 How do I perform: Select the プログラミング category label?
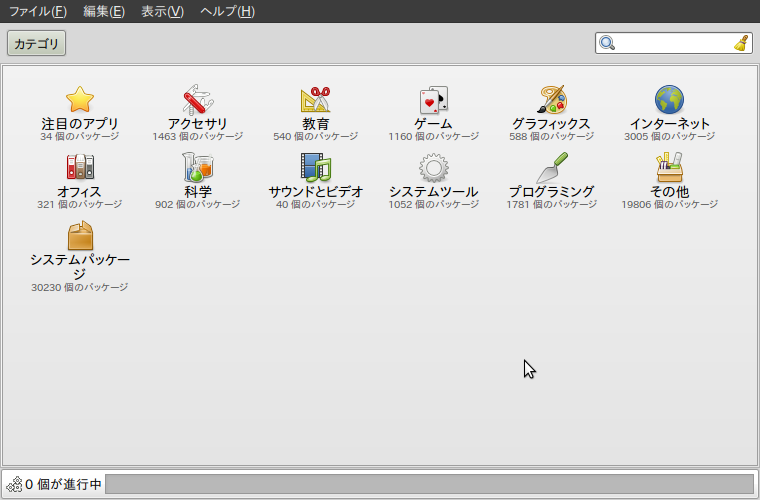click(x=552, y=192)
